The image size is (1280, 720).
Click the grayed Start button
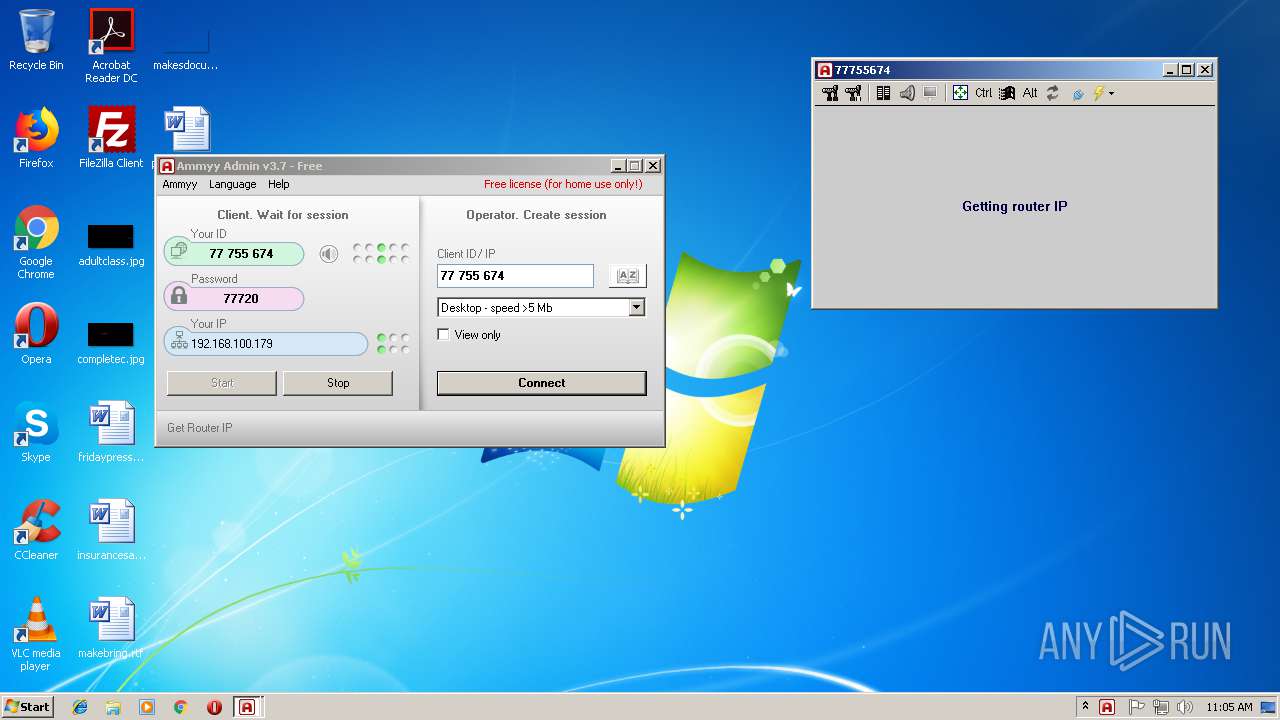click(222, 383)
